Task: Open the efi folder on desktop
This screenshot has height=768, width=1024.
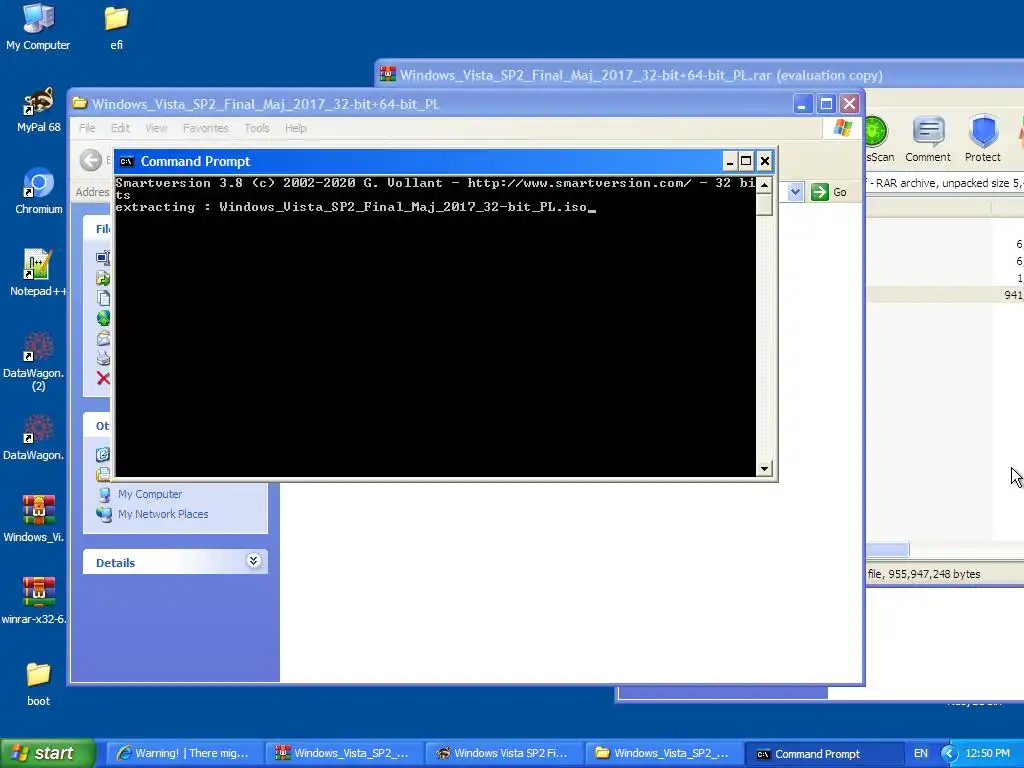Action: (116, 26)
